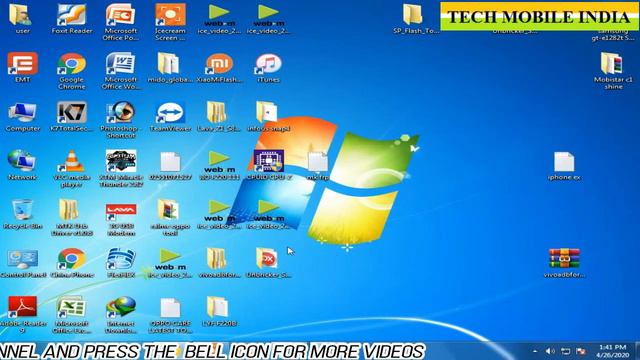Start TeamViewer from the desktop
The image size is (640, 360).
coord(170,113)
